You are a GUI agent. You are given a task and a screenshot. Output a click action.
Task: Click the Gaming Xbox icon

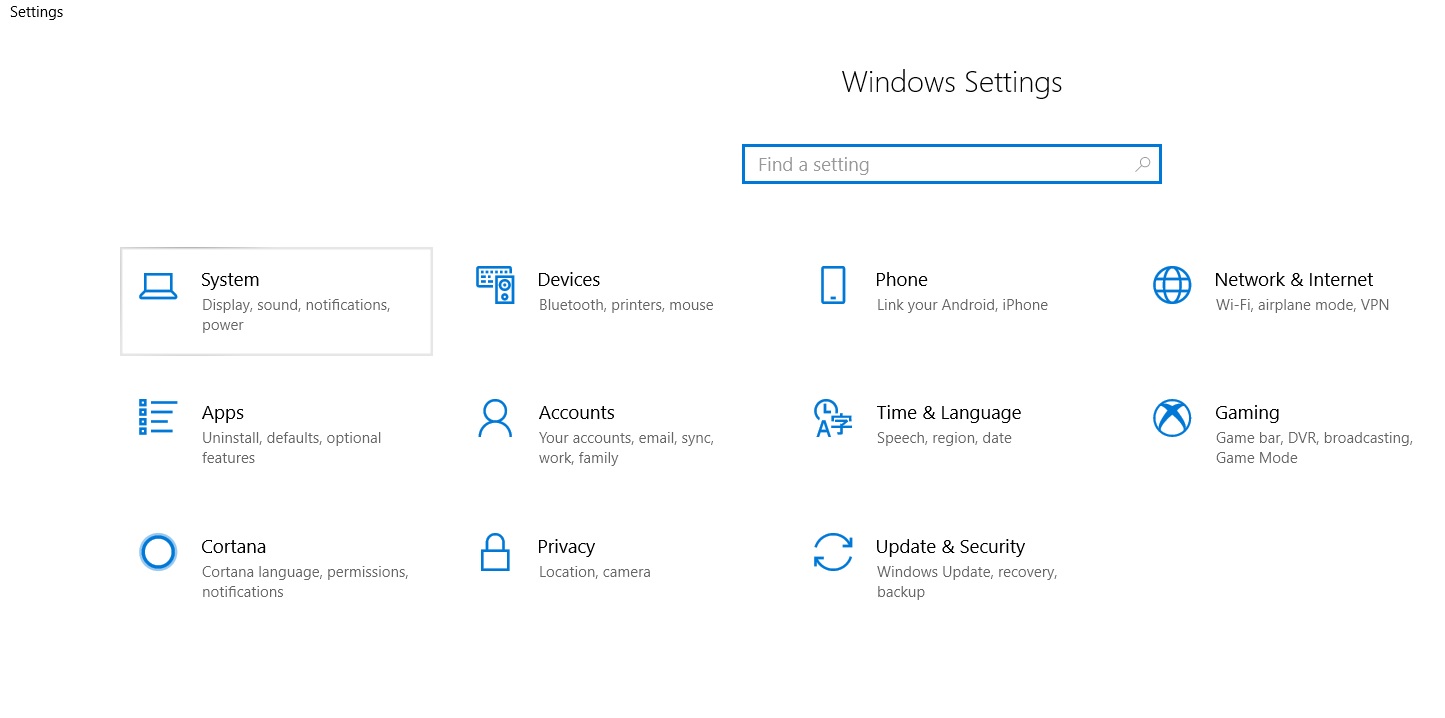(x=1172, y=418)
